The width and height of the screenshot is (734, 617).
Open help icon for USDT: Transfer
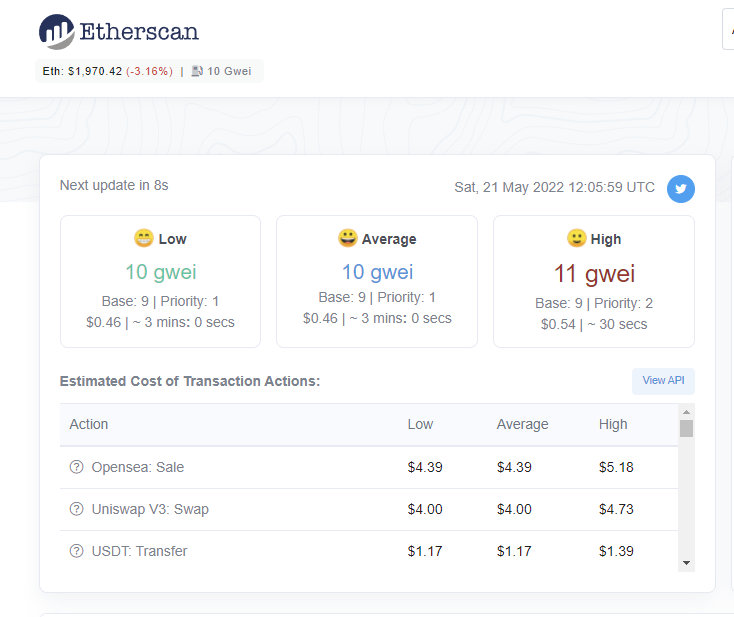(x=76, y=551)
